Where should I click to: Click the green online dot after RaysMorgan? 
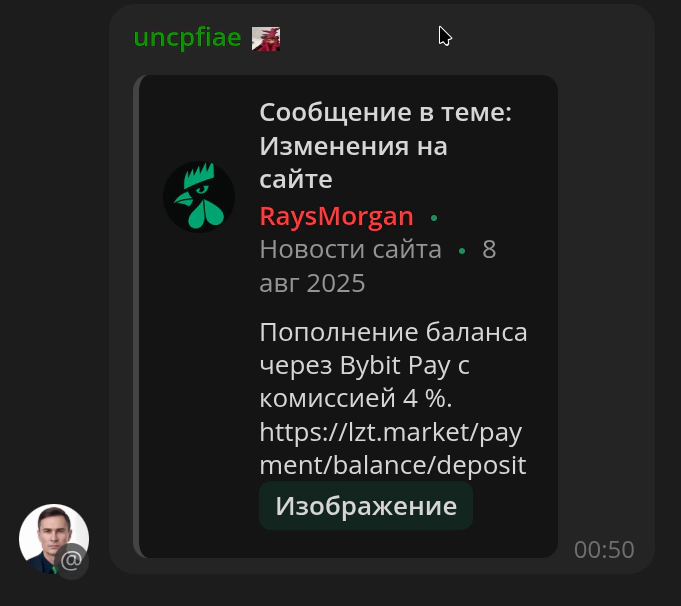coord(434,218)
